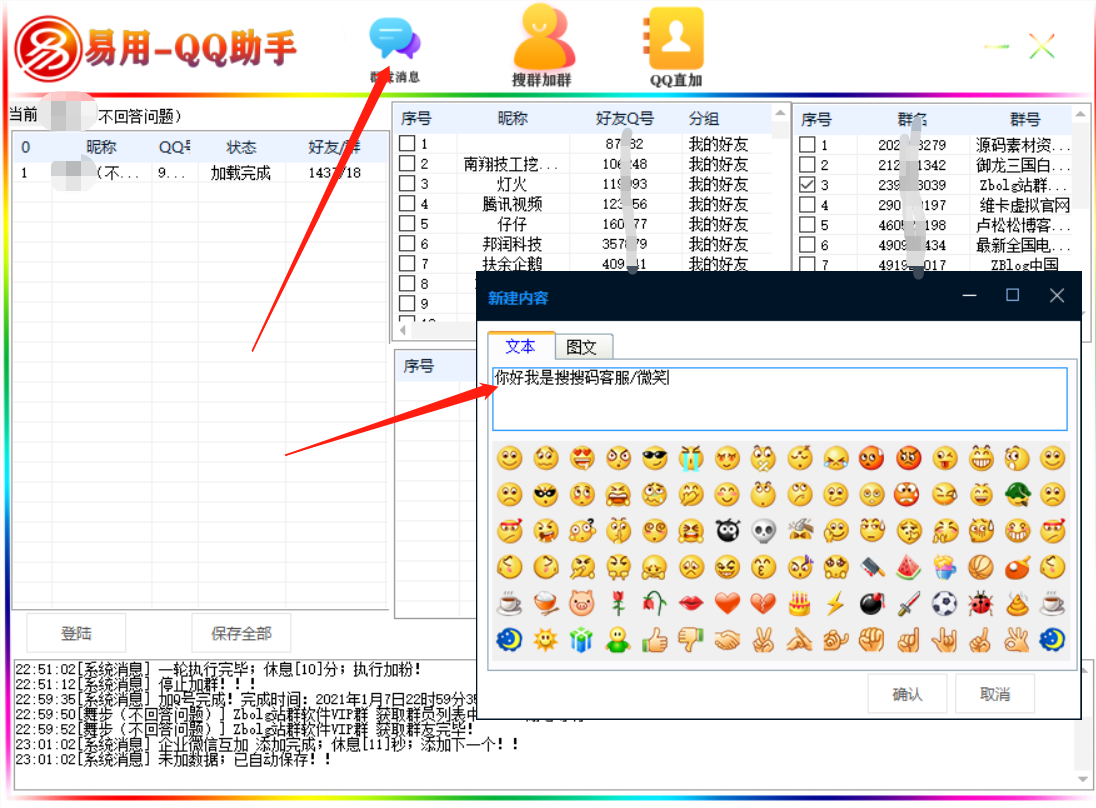
Task: Insert the rice bowl emoji
Action: 545,603
